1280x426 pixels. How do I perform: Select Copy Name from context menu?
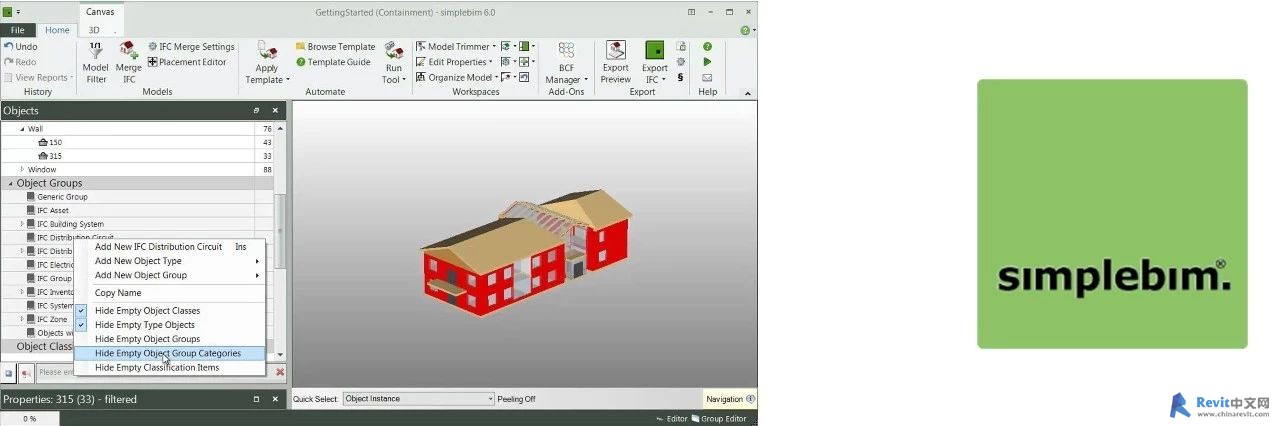170,293
